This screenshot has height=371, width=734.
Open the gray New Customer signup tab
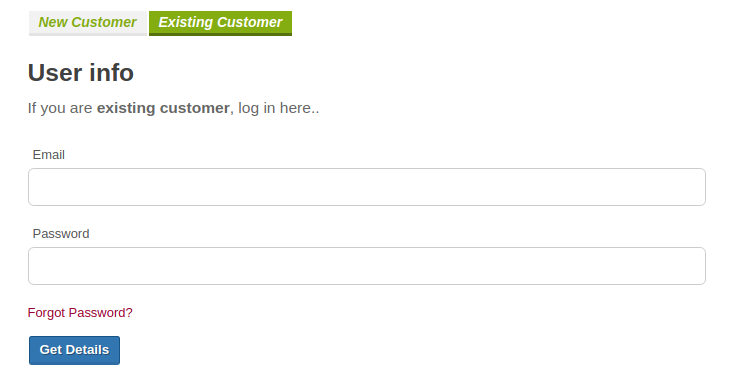point(88,23)
